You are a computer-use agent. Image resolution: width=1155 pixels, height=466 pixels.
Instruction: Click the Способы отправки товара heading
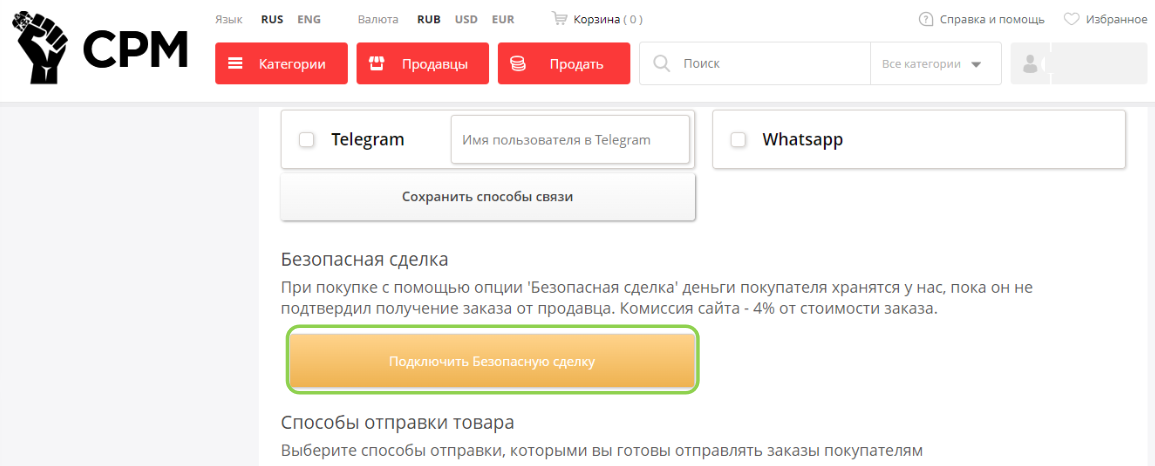point(397,424)
